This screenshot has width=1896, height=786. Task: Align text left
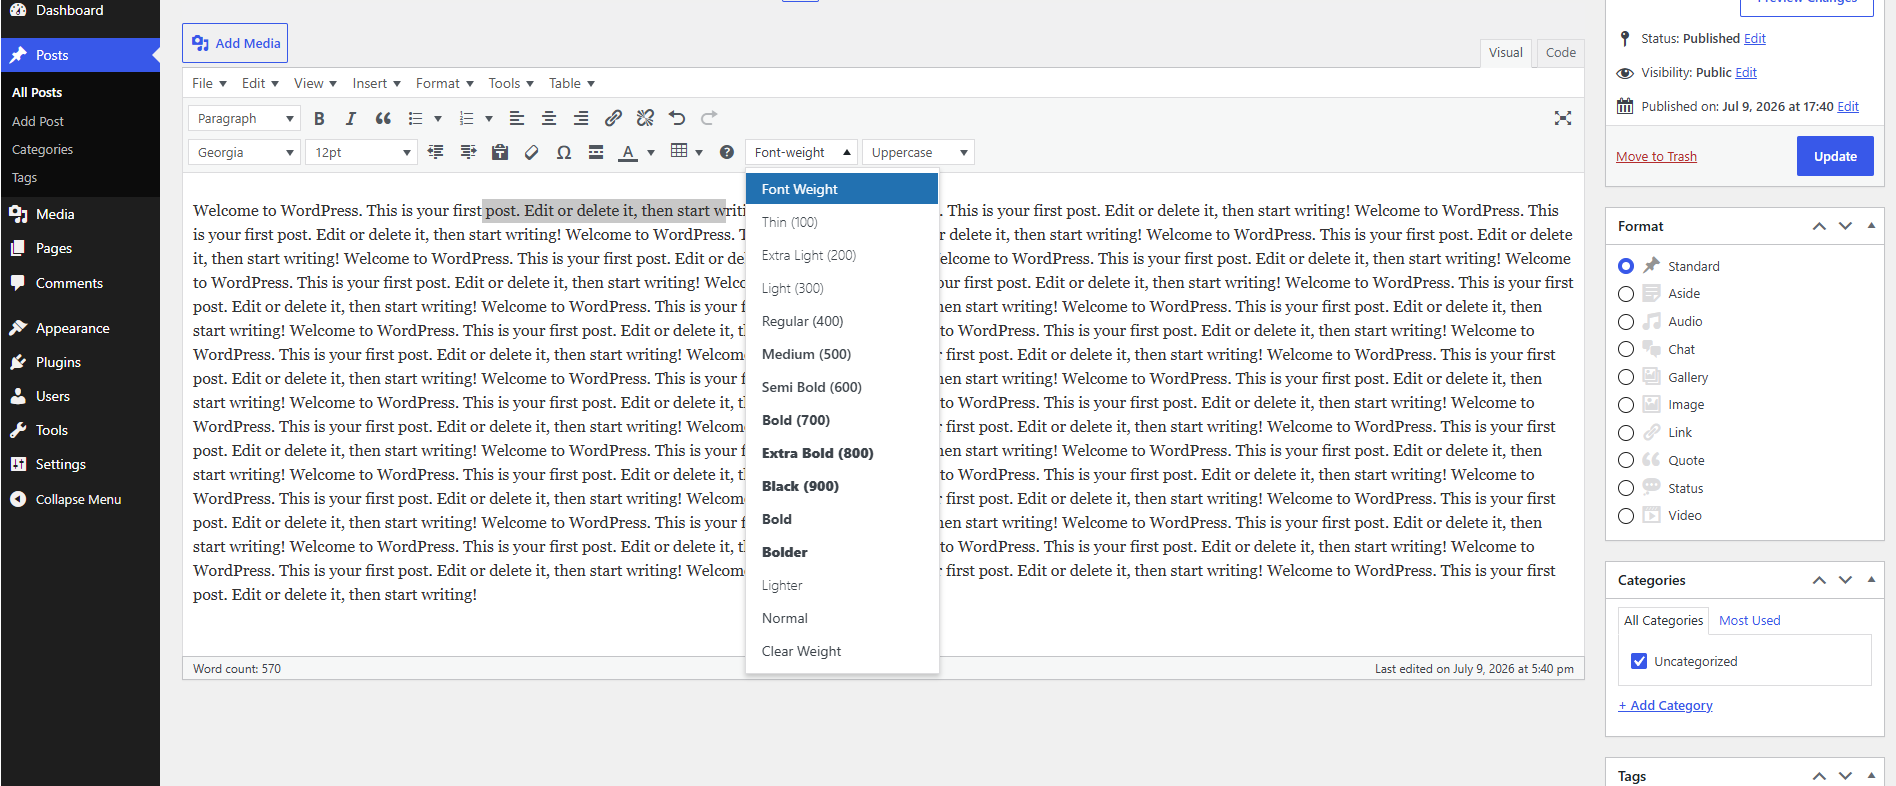517,118
